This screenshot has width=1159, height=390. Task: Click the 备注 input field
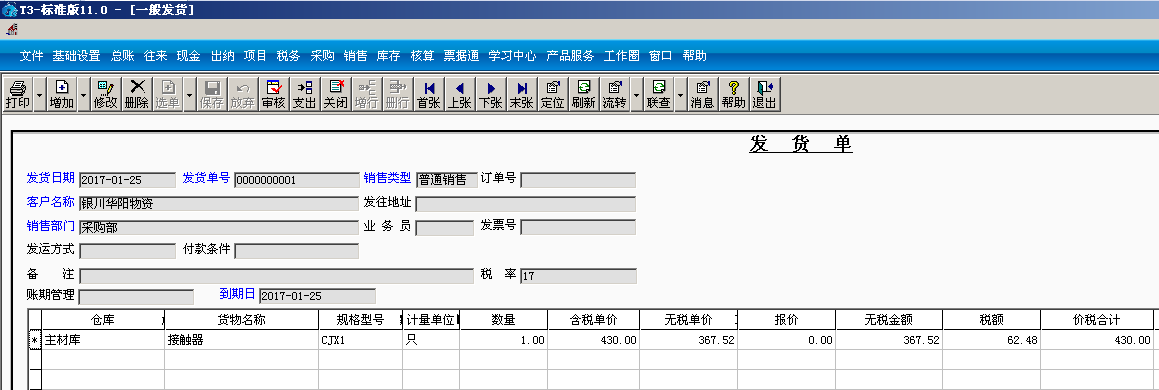(276, 276)
